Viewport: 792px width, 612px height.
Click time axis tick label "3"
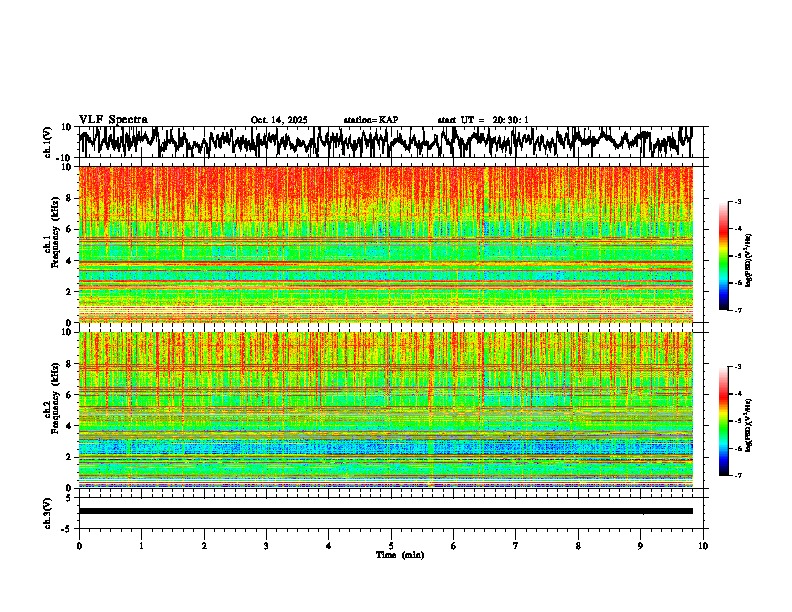pos(266,546)
